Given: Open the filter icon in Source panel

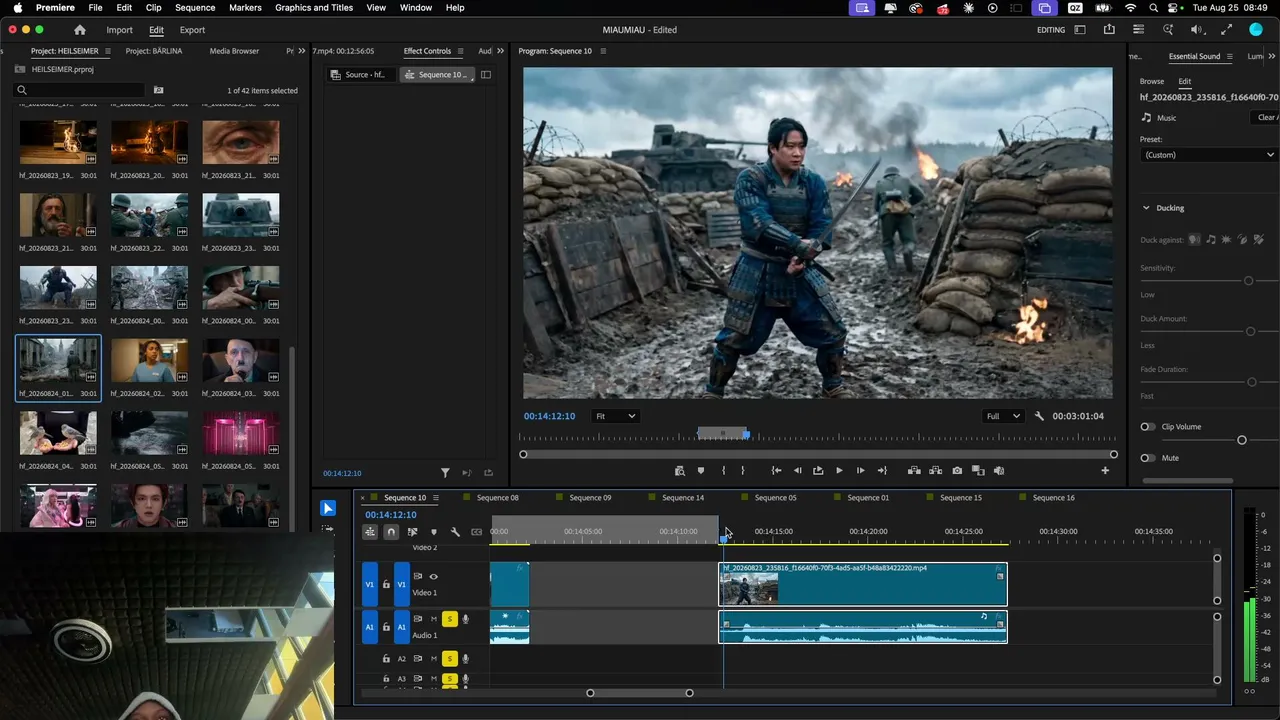Looking at the screenshot, I should (x=445, y=473).
